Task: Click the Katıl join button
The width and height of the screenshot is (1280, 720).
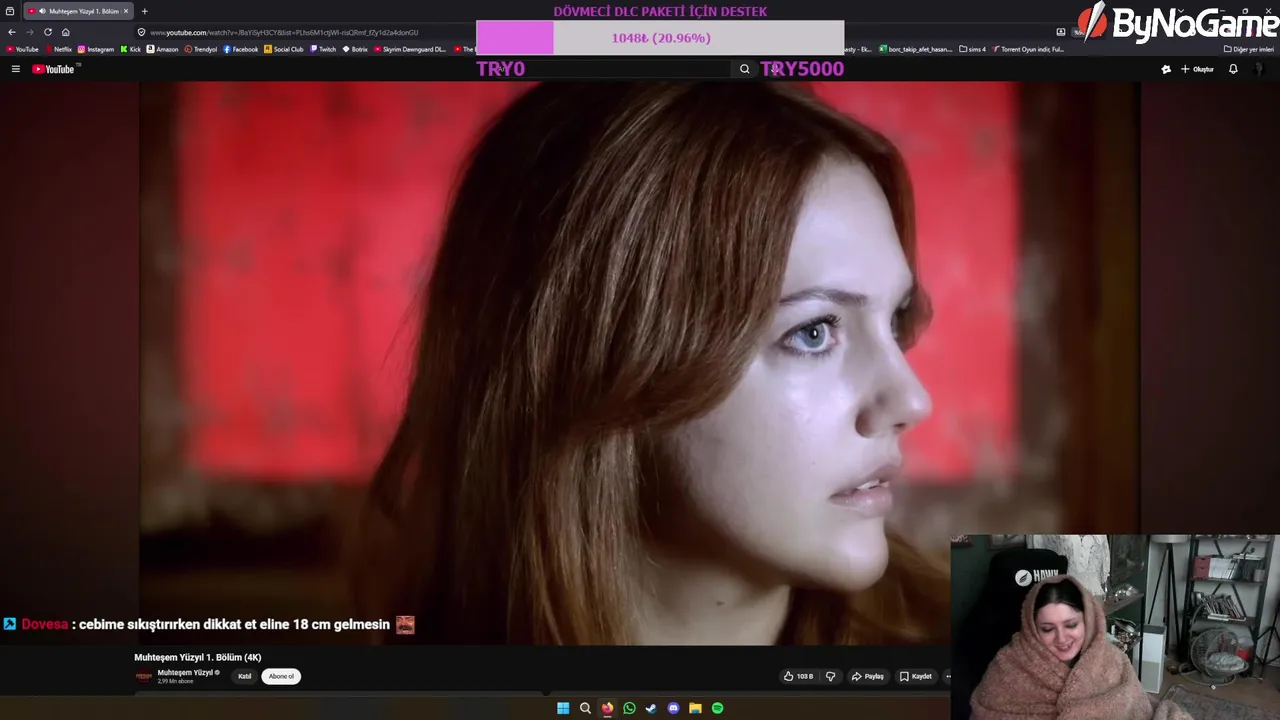Action: (244, 676)
